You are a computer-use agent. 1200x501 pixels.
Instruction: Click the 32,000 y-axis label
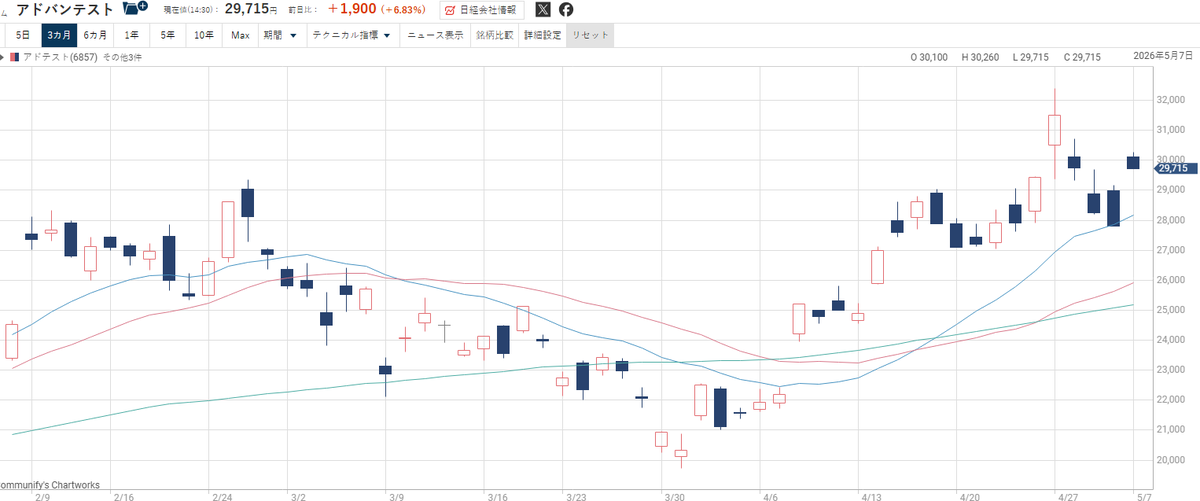pyautogui.click(x=1170, y=100)
